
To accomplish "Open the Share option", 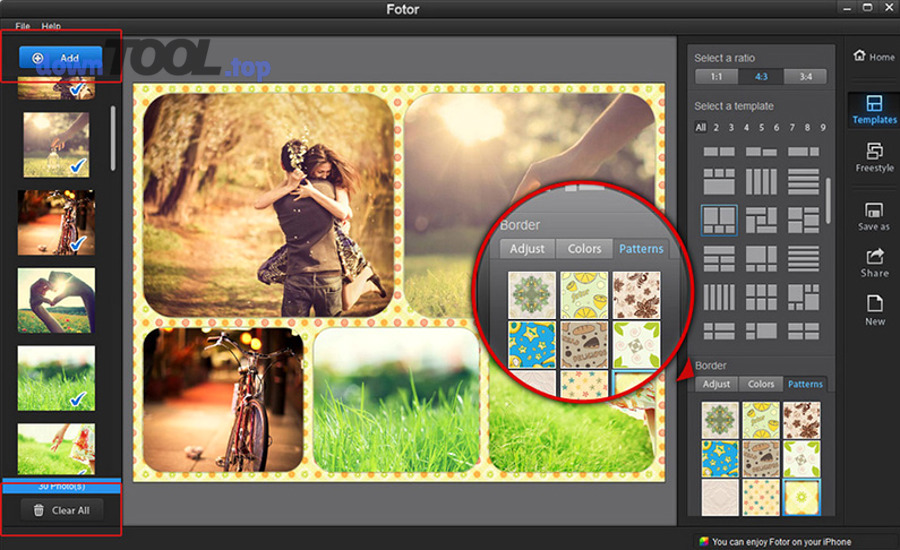I will click(x=874, y=263).
